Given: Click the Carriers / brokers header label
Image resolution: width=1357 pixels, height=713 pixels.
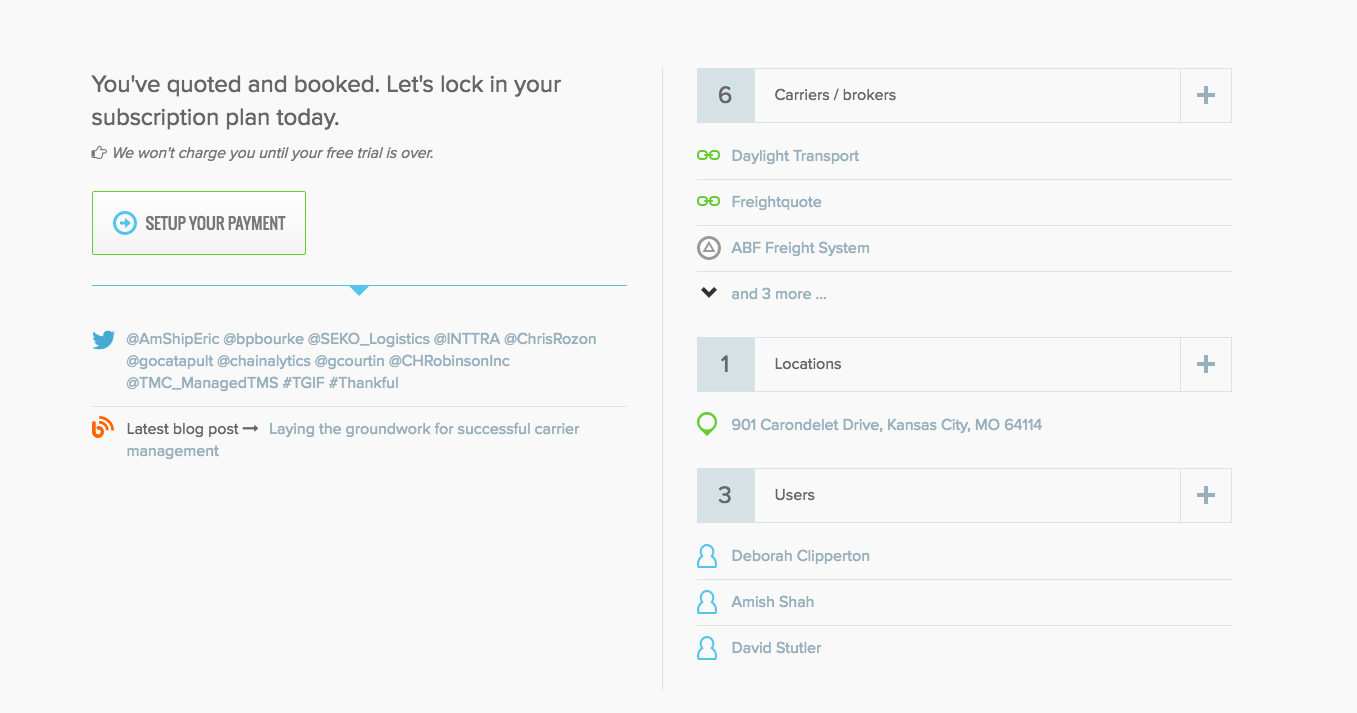Looking at the screenshot, I should pyautogui.click(x=835, y=95).
